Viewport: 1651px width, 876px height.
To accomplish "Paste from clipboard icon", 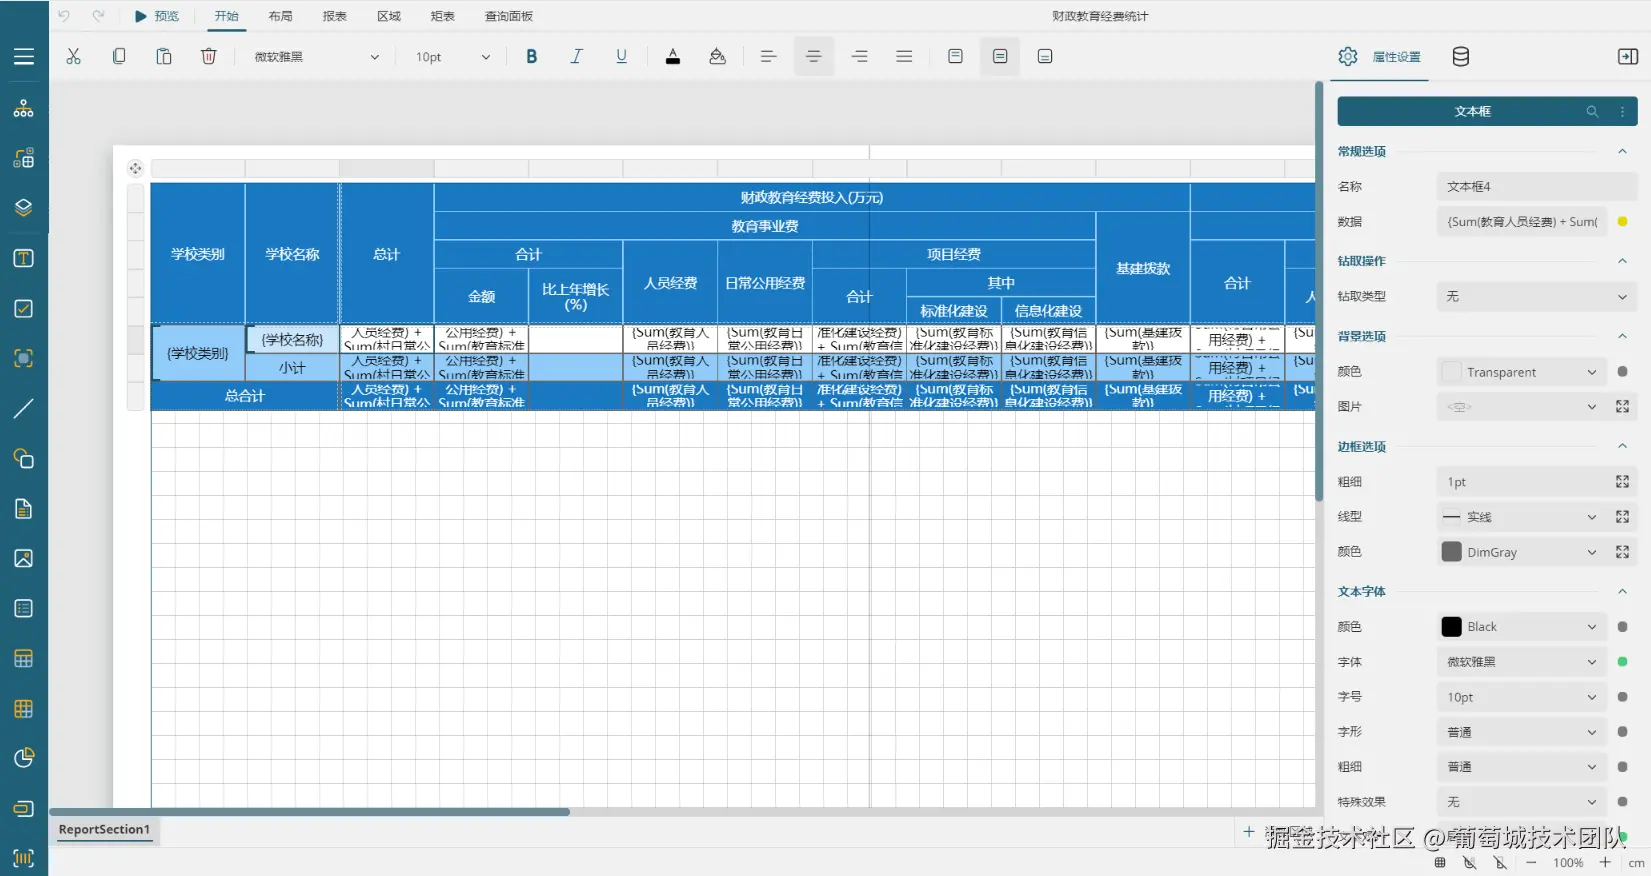I will pos(164,57).
